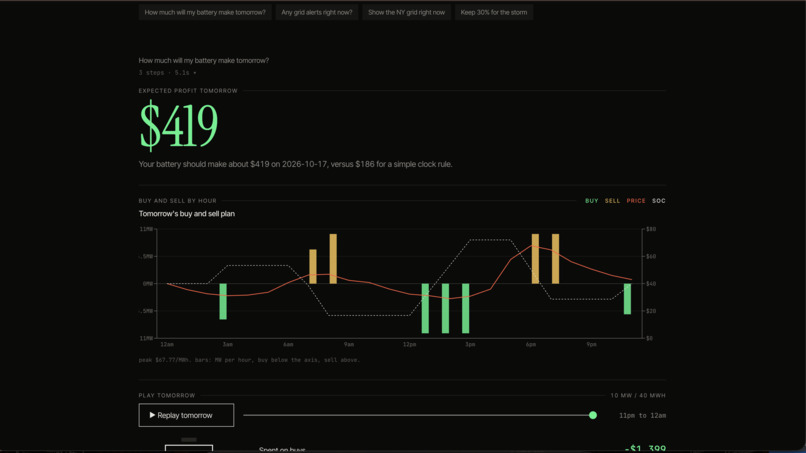This screenshot has height=453, width=806.
Task: Click 'How much will my battery make tomorrow?' chip
Action: [205, 12]
